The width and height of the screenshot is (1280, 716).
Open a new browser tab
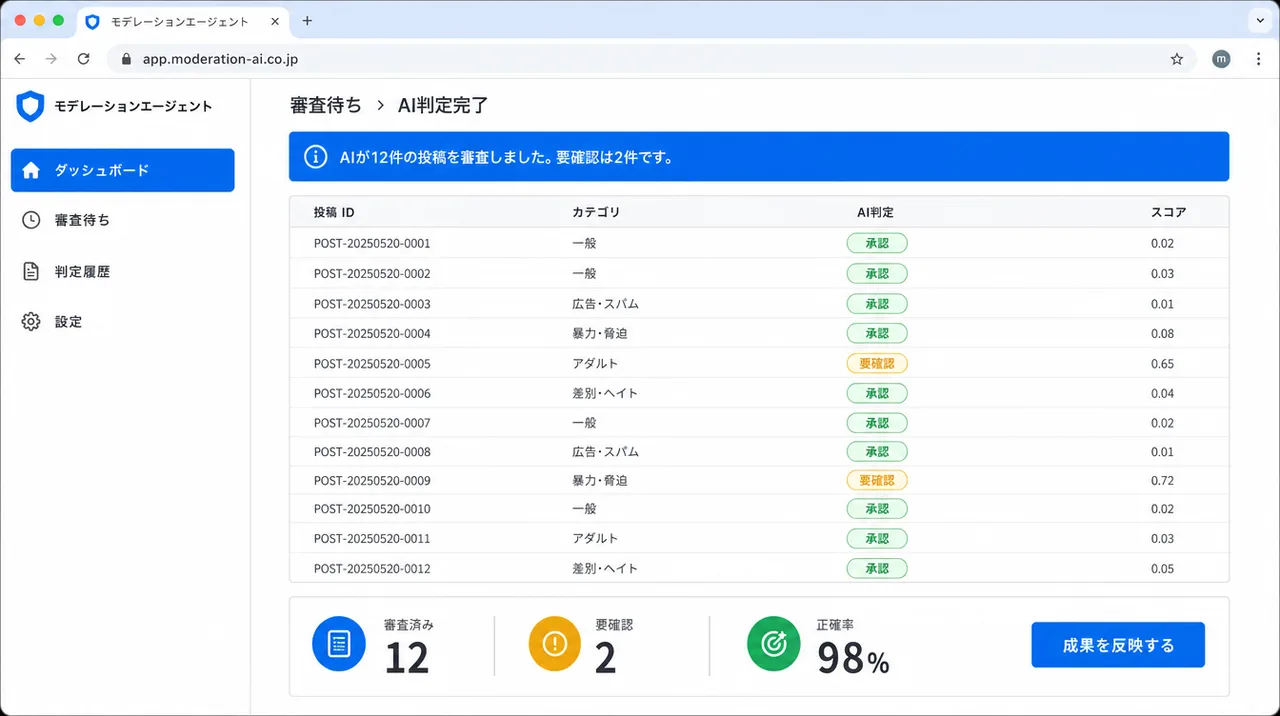tap(307, 21)
